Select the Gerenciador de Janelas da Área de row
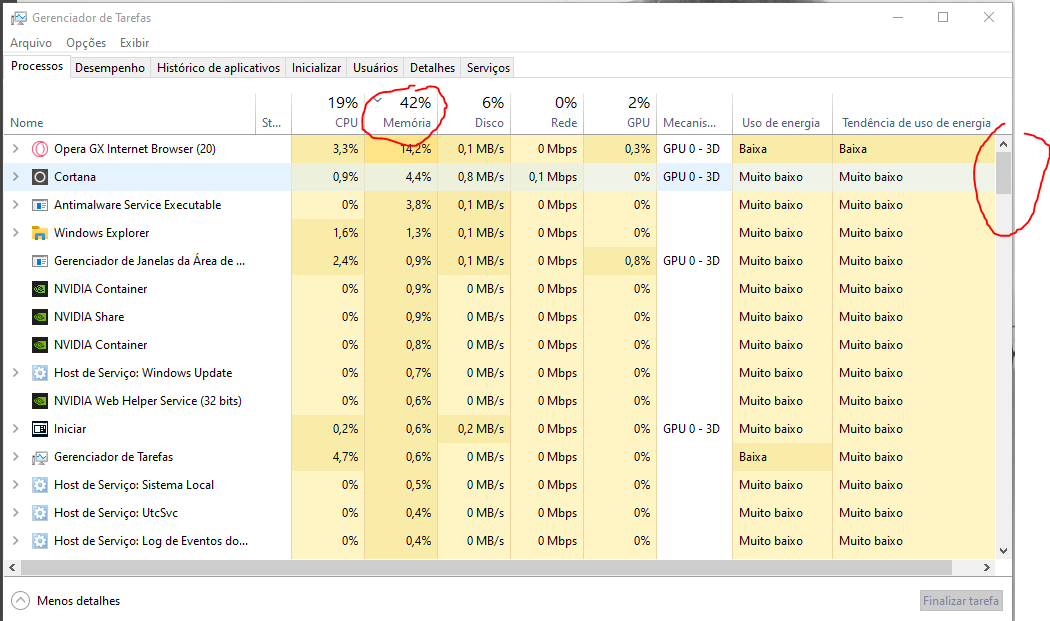The height and width of the screenshot is (621, 1050). tap(499, 261)
